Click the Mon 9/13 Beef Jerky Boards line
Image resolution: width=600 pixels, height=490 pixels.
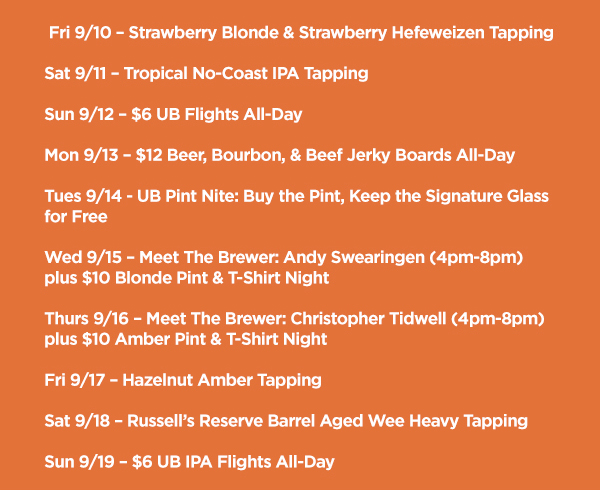point(280,155)
